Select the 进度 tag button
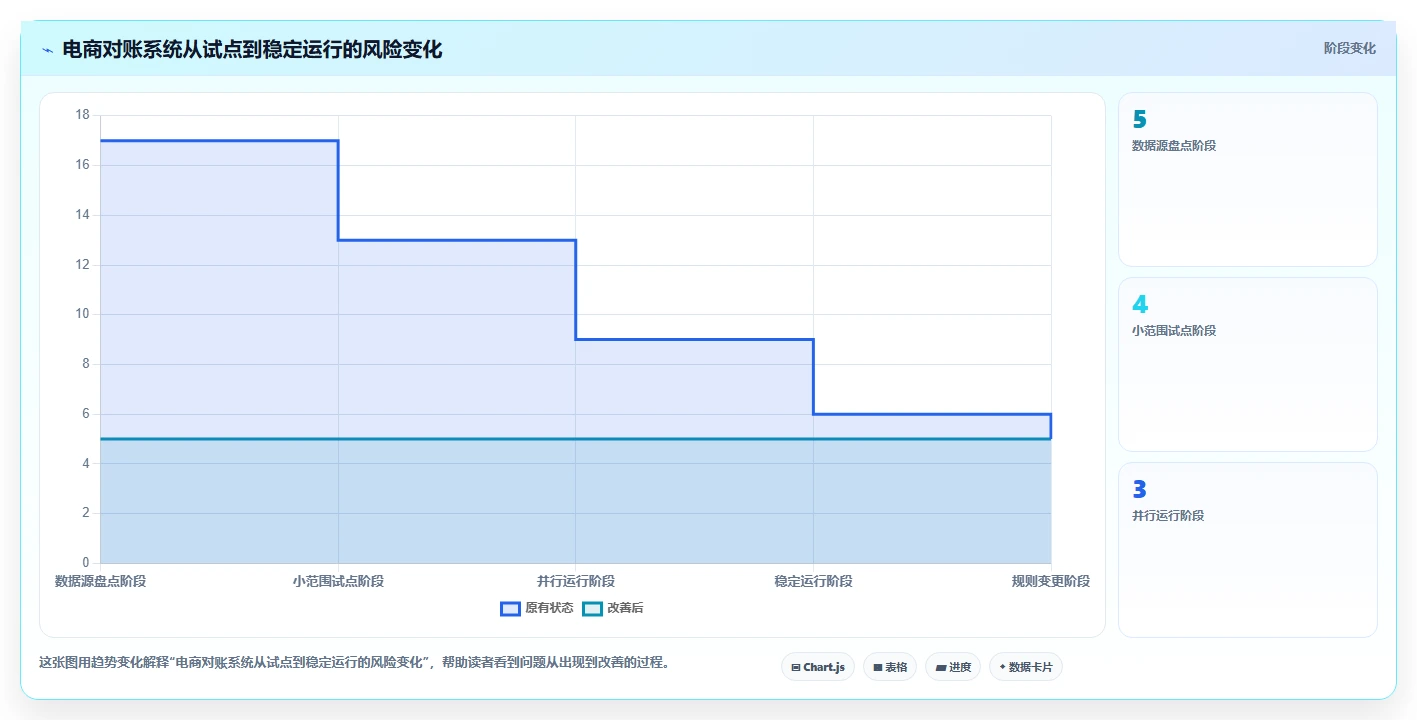Viewport: 1417px width, 720px height. (x=953, y=667)
